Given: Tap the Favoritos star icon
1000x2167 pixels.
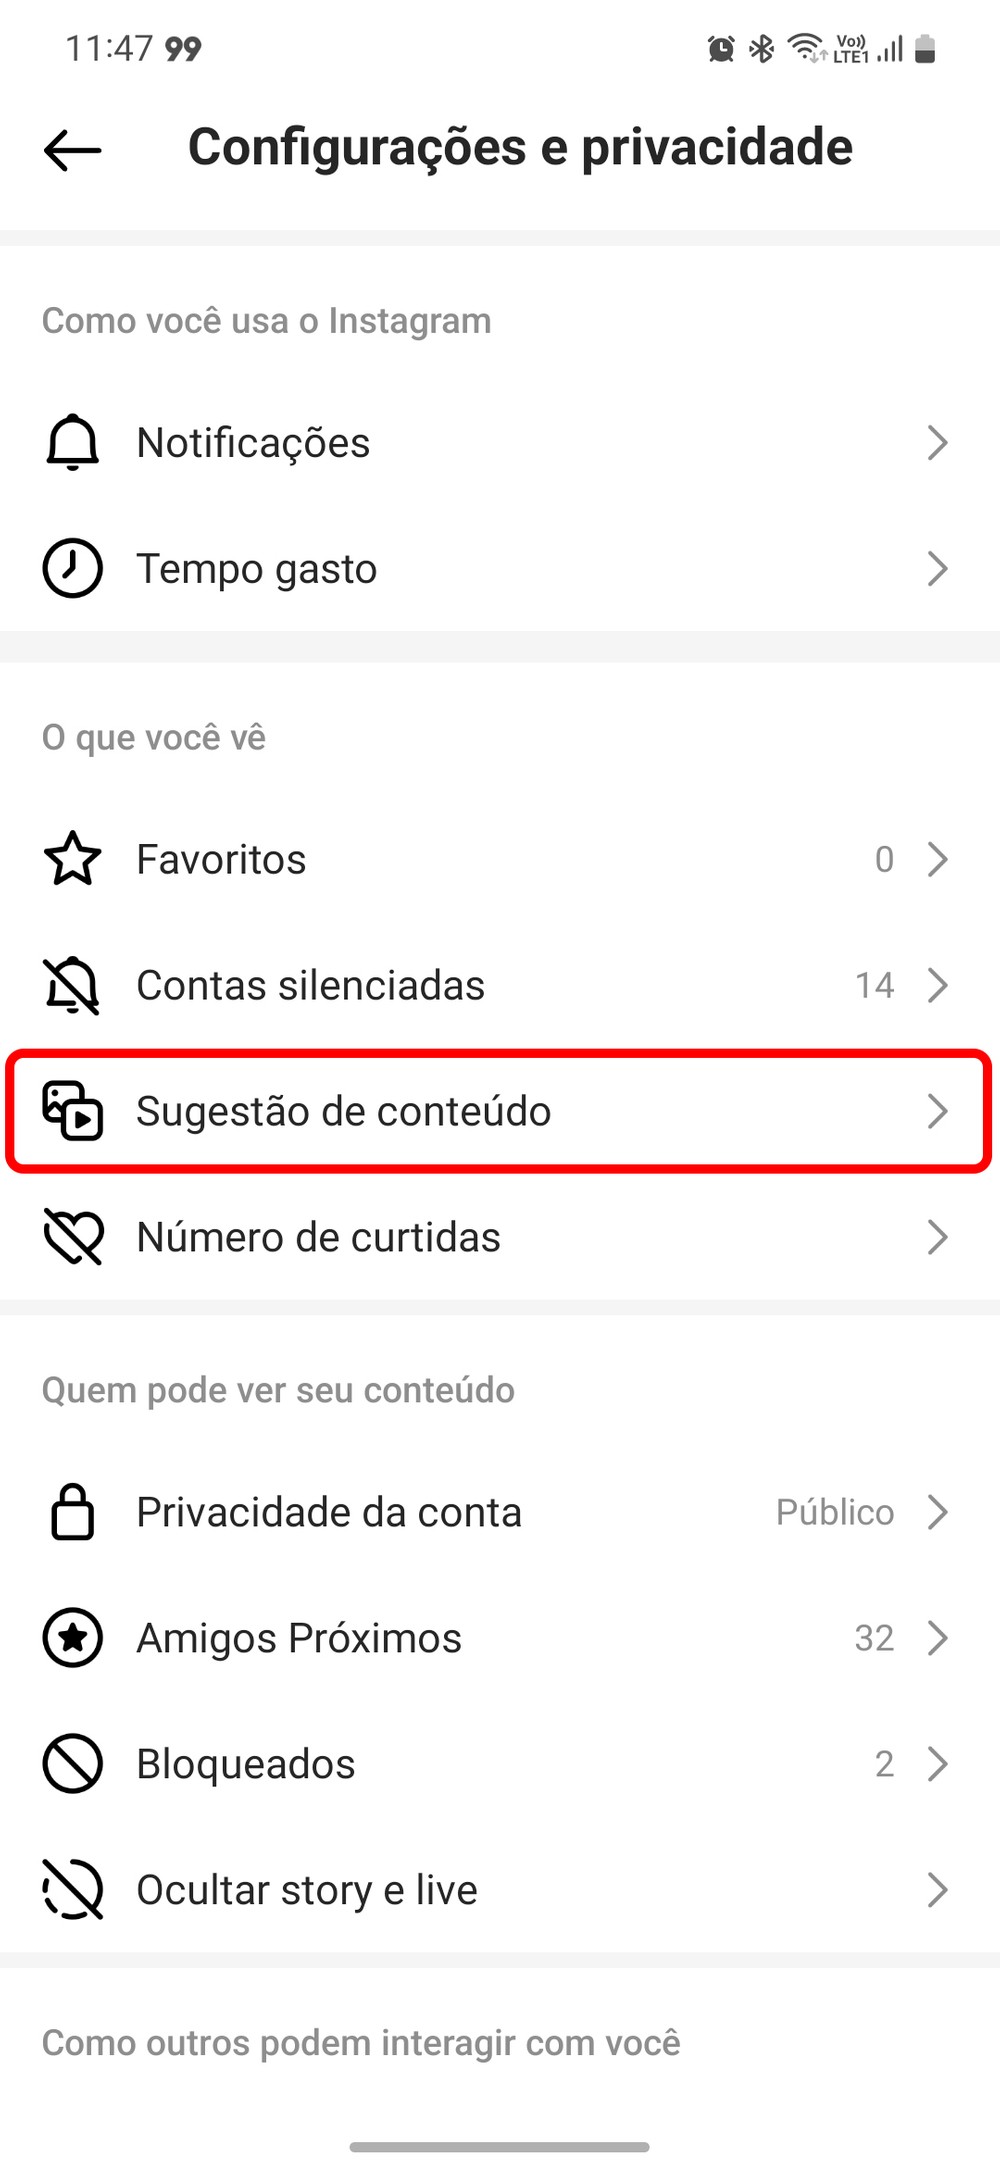Looking at the screenshot, I should click(x=72, y=859).
